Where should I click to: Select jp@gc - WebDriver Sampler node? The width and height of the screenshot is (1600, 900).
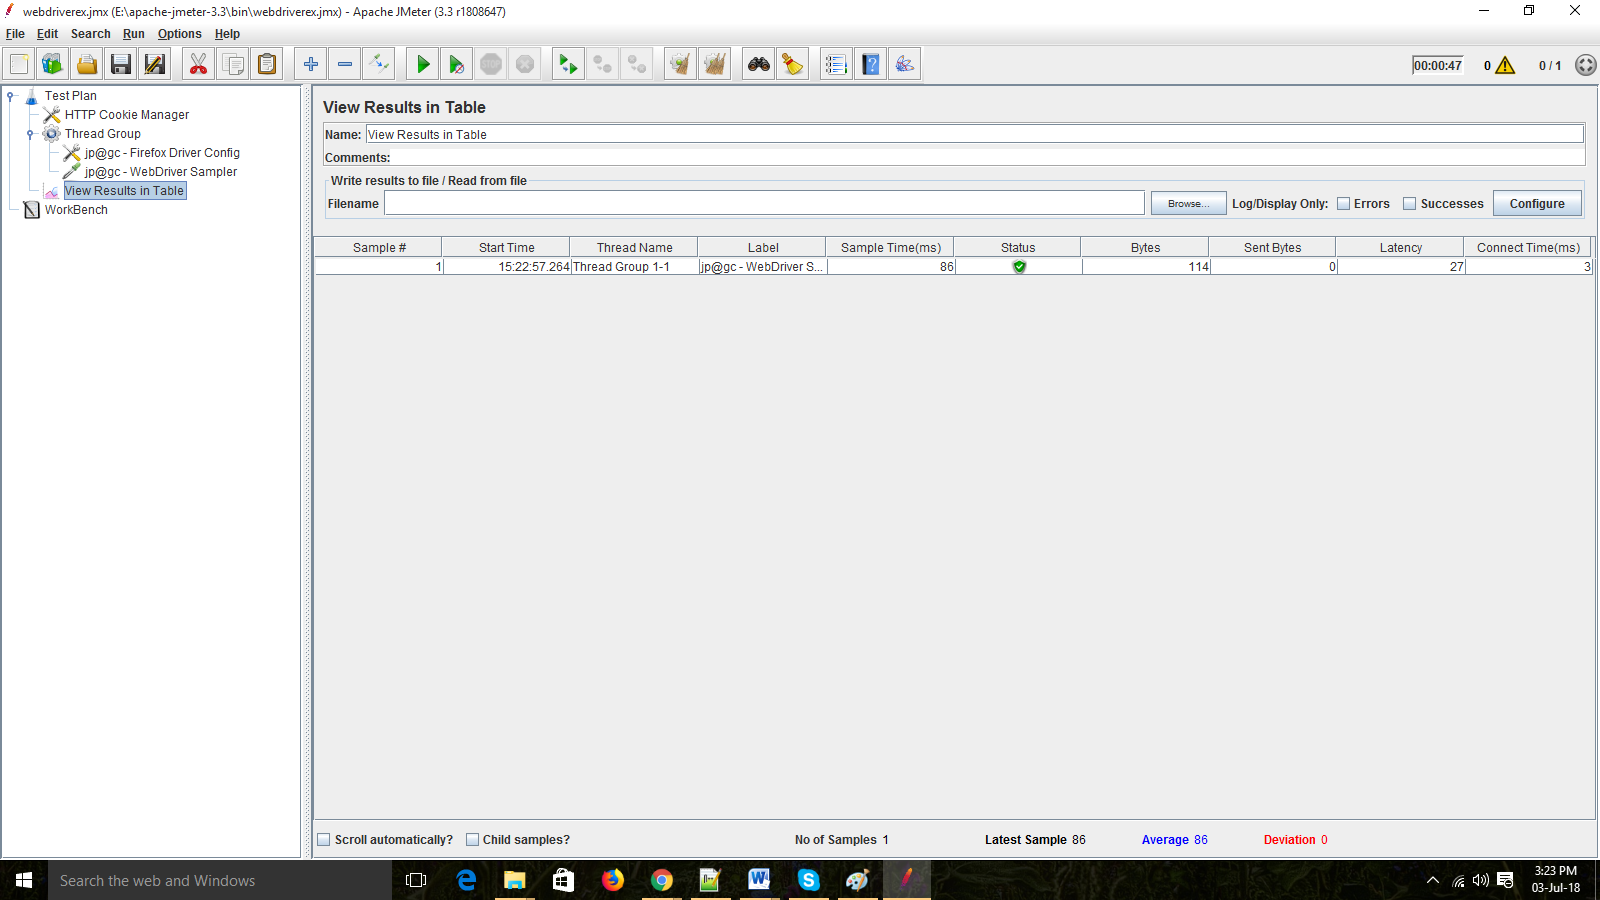tap(161, 172)
